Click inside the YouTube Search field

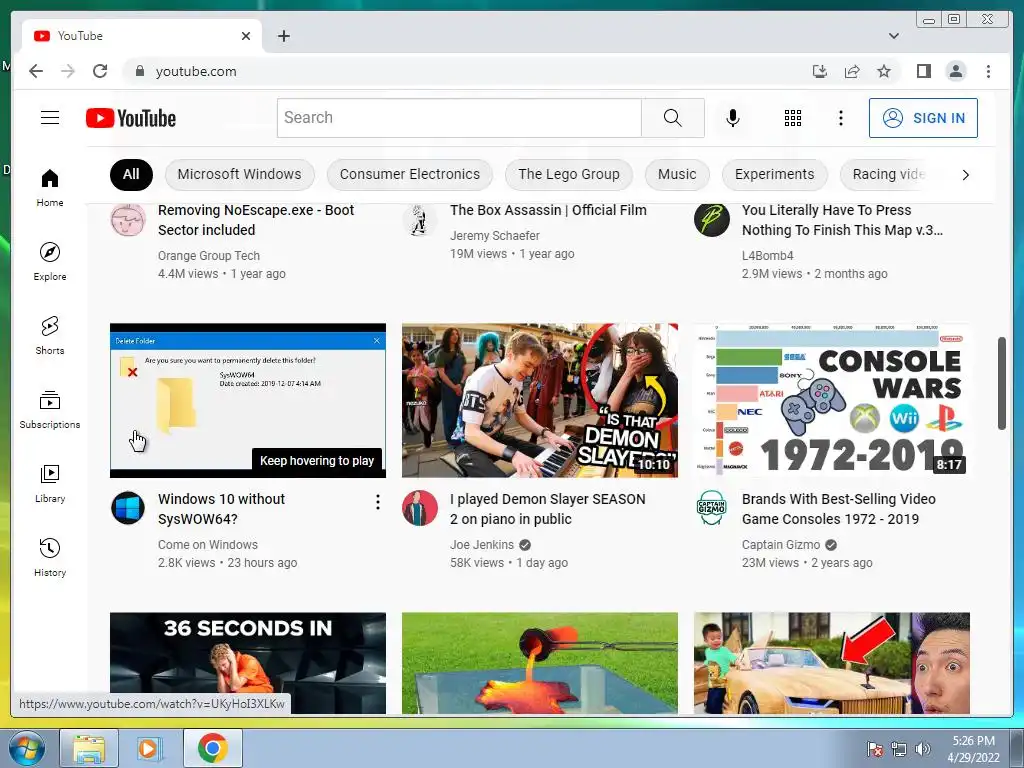pyautogui.click(x=459, y=118)
